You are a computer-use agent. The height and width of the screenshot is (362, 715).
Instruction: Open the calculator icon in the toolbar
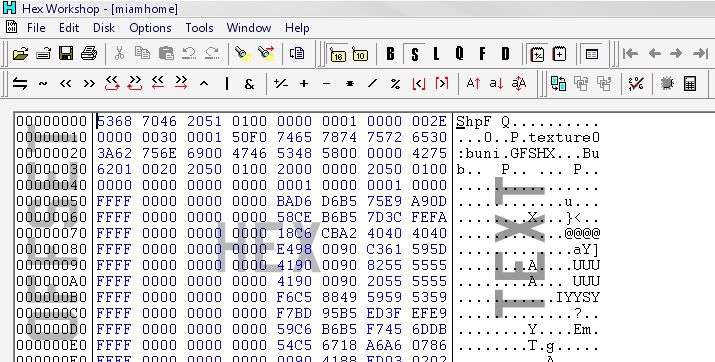coord(690,83)
